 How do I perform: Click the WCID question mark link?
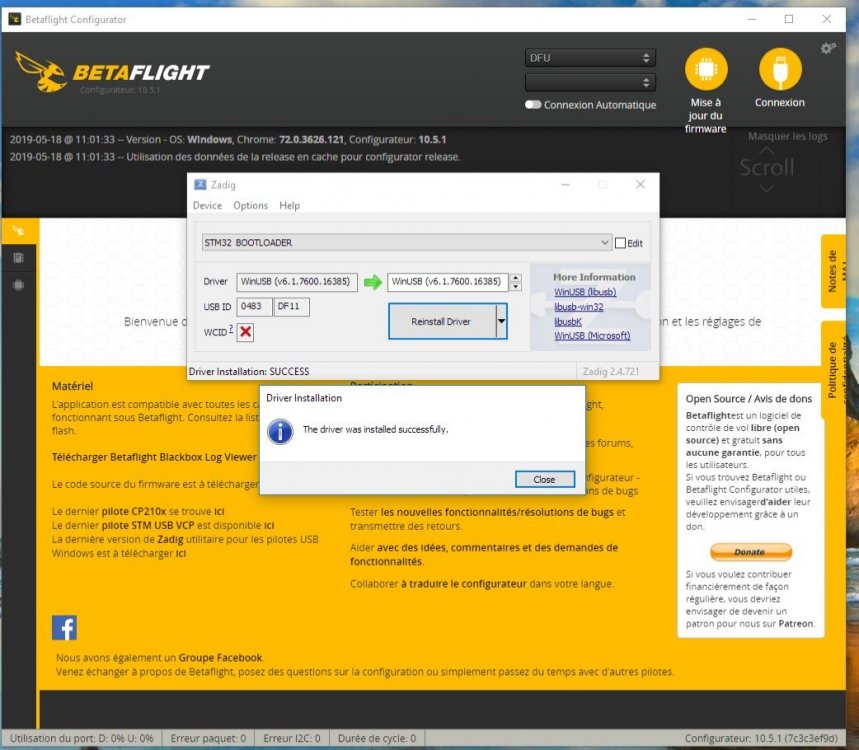231,328
